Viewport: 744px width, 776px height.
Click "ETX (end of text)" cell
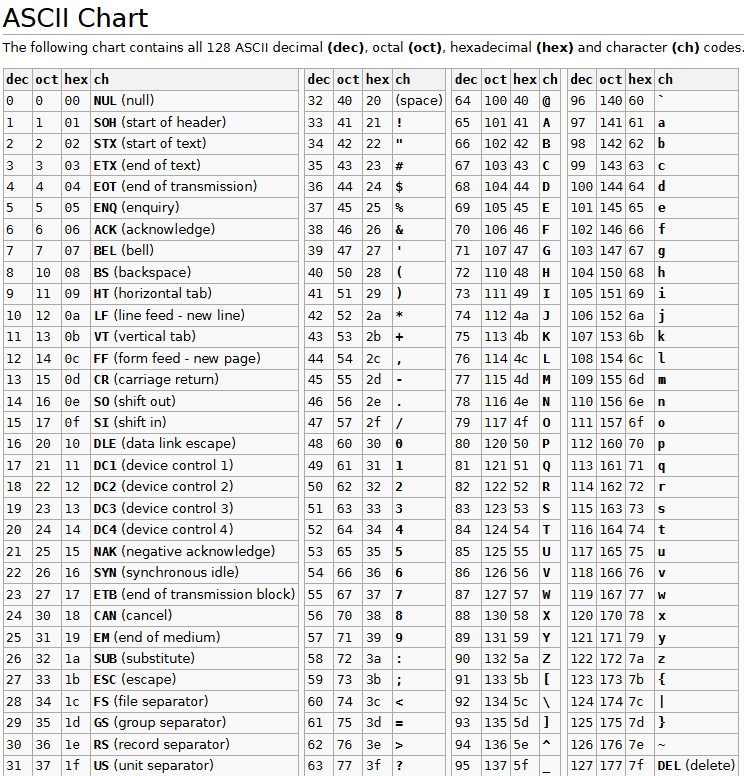point(195,165)
